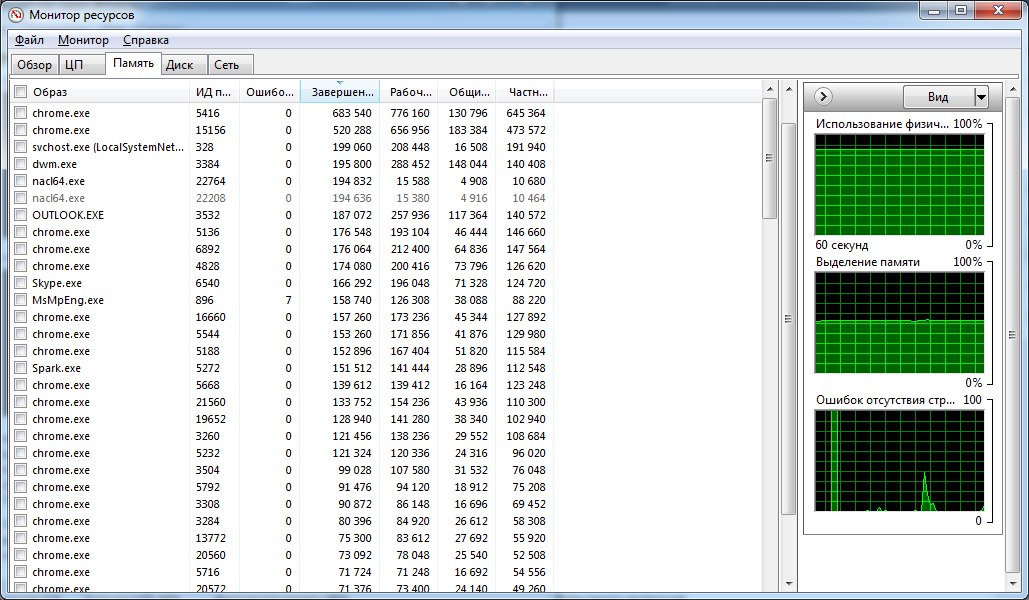Click the Выделение памяти graph
Viewport: 1029px width, 600px height.
coord(899,322)
